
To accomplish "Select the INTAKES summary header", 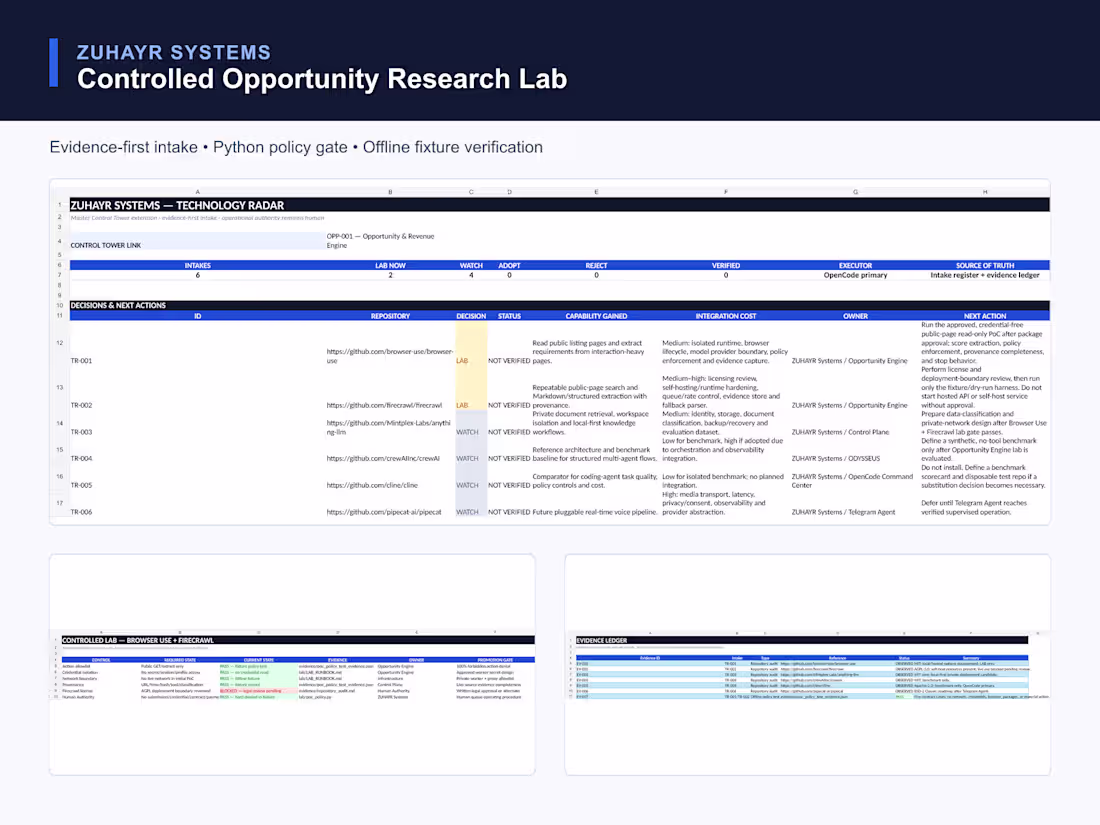I will point(197,265).
